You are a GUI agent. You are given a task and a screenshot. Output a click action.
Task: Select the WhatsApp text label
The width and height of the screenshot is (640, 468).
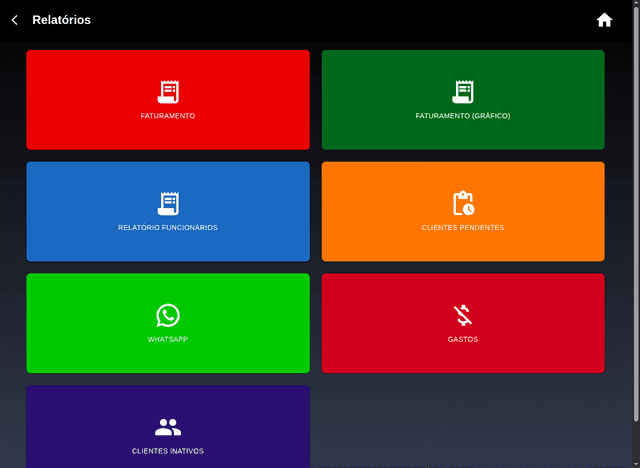coord(168,340)
